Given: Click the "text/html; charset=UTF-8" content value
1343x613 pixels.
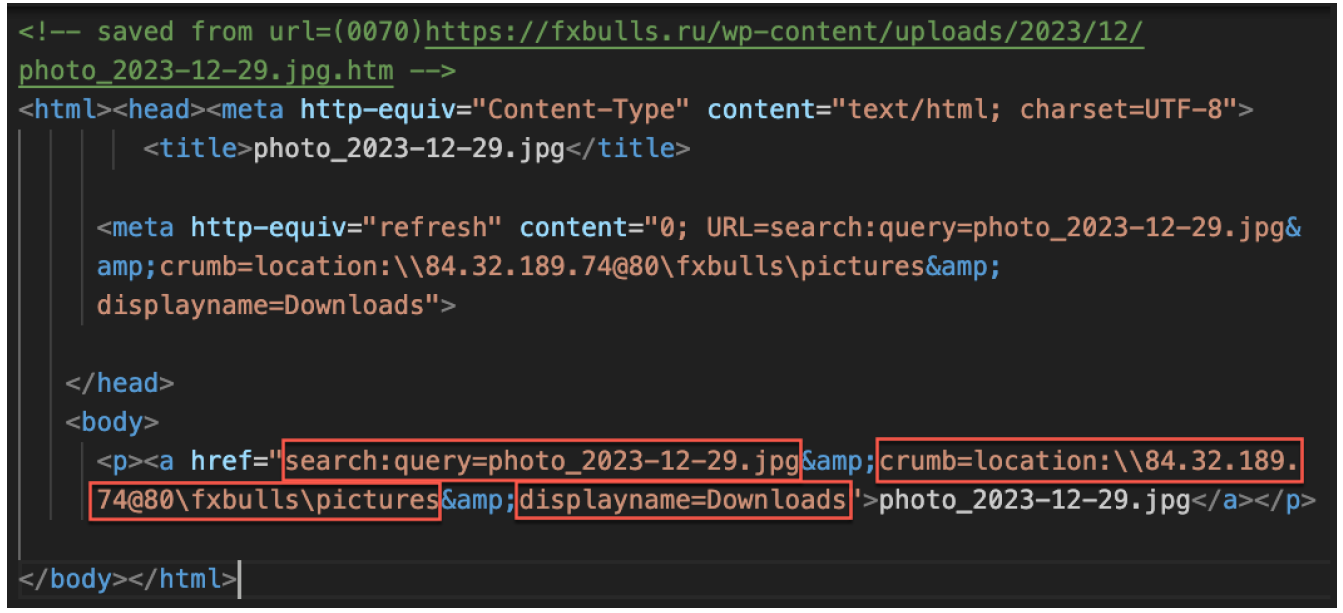Looking at the screenshot, I should (x=1039, y=109).
